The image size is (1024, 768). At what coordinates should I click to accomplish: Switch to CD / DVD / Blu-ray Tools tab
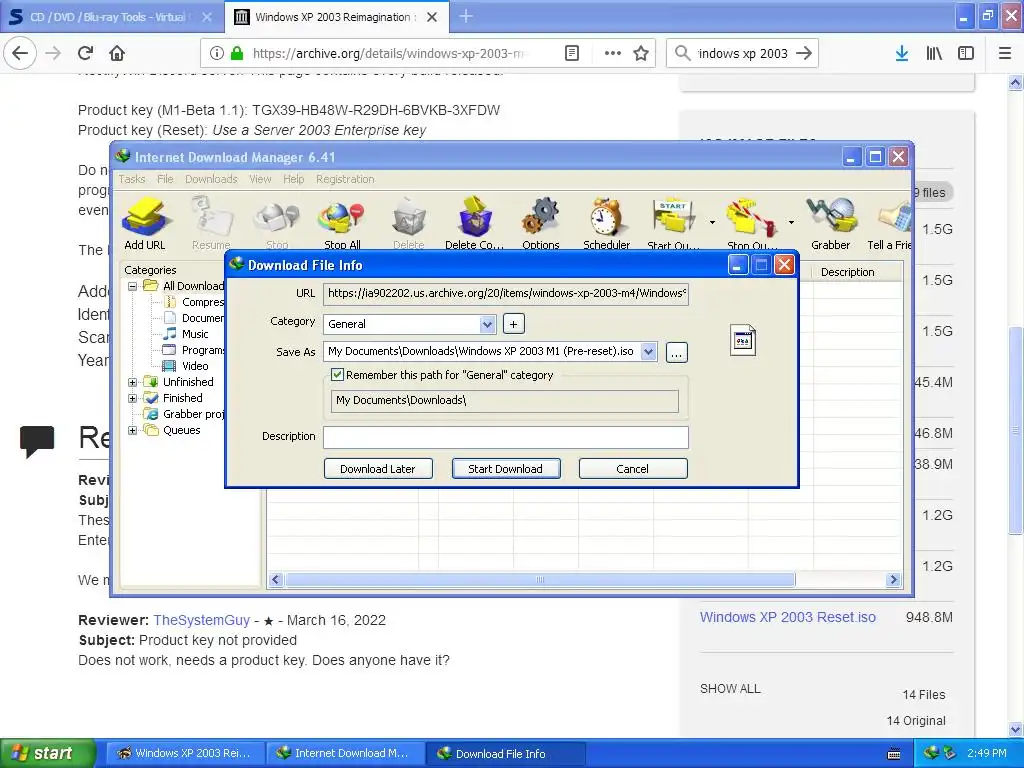pos(111,17)
